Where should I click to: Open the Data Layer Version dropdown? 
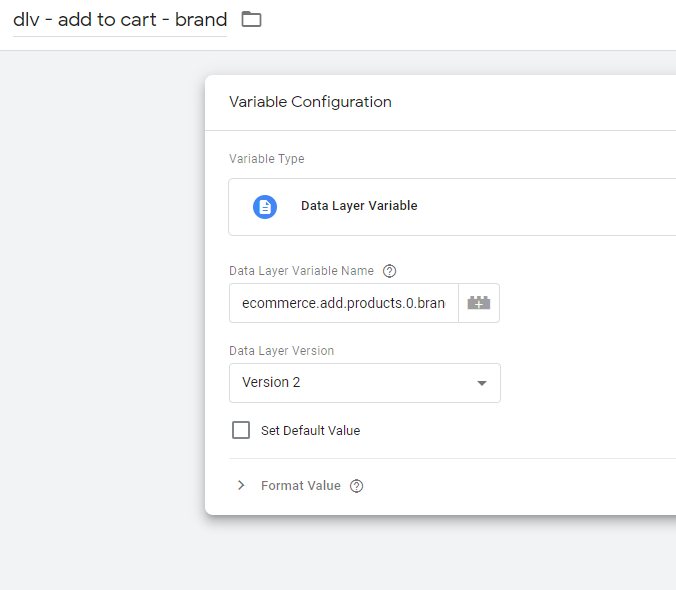coord(365,383)
